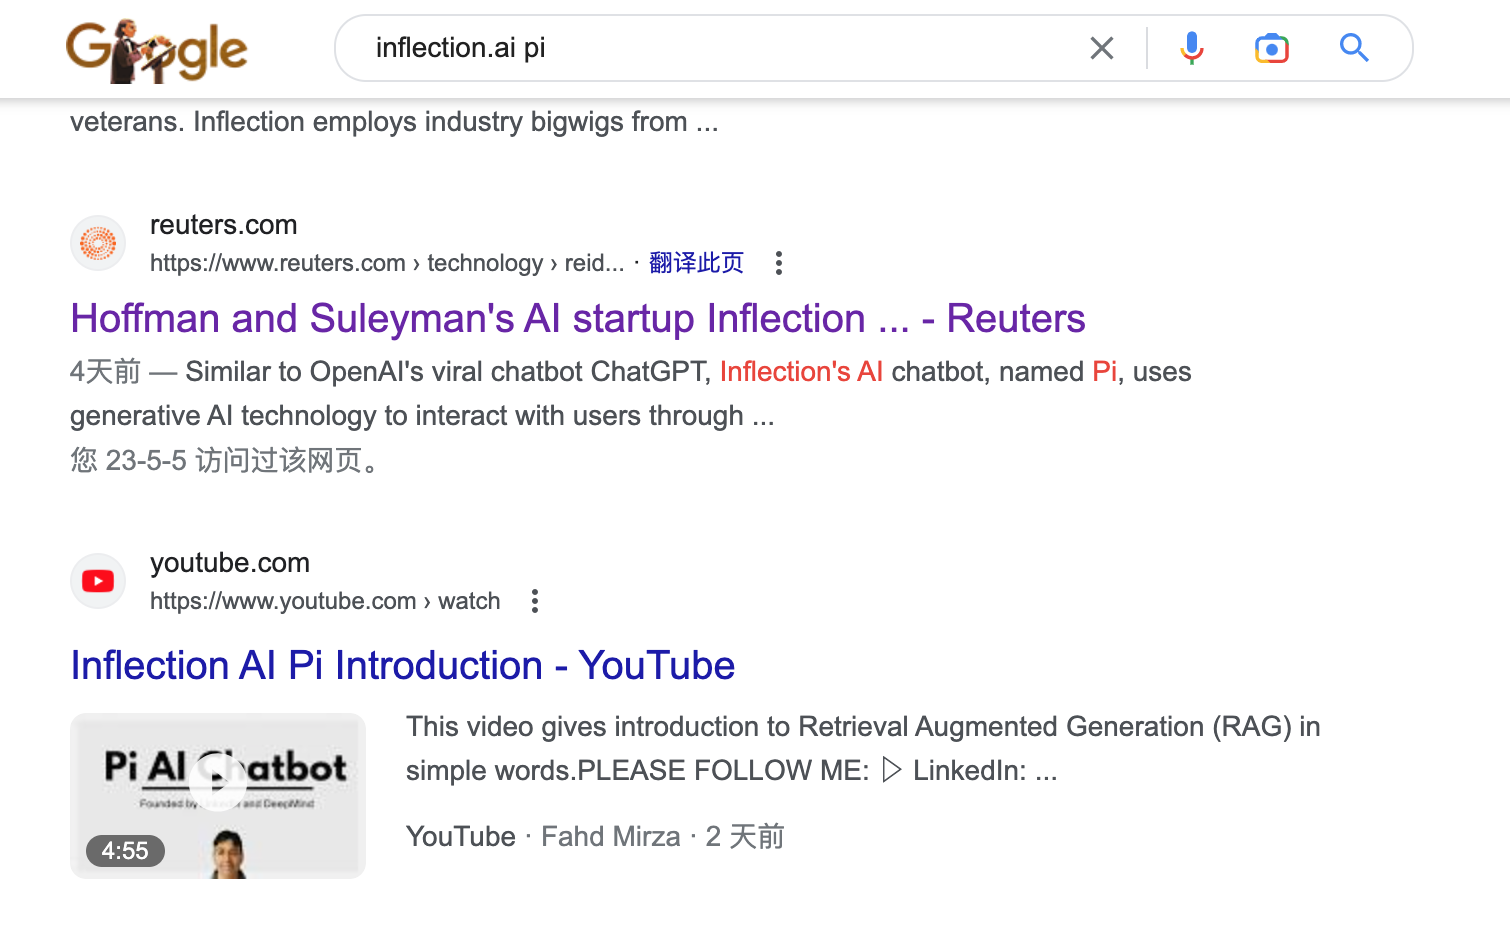Click the reuters.com site name
The image size is (1510, 926).
(223, 225)
